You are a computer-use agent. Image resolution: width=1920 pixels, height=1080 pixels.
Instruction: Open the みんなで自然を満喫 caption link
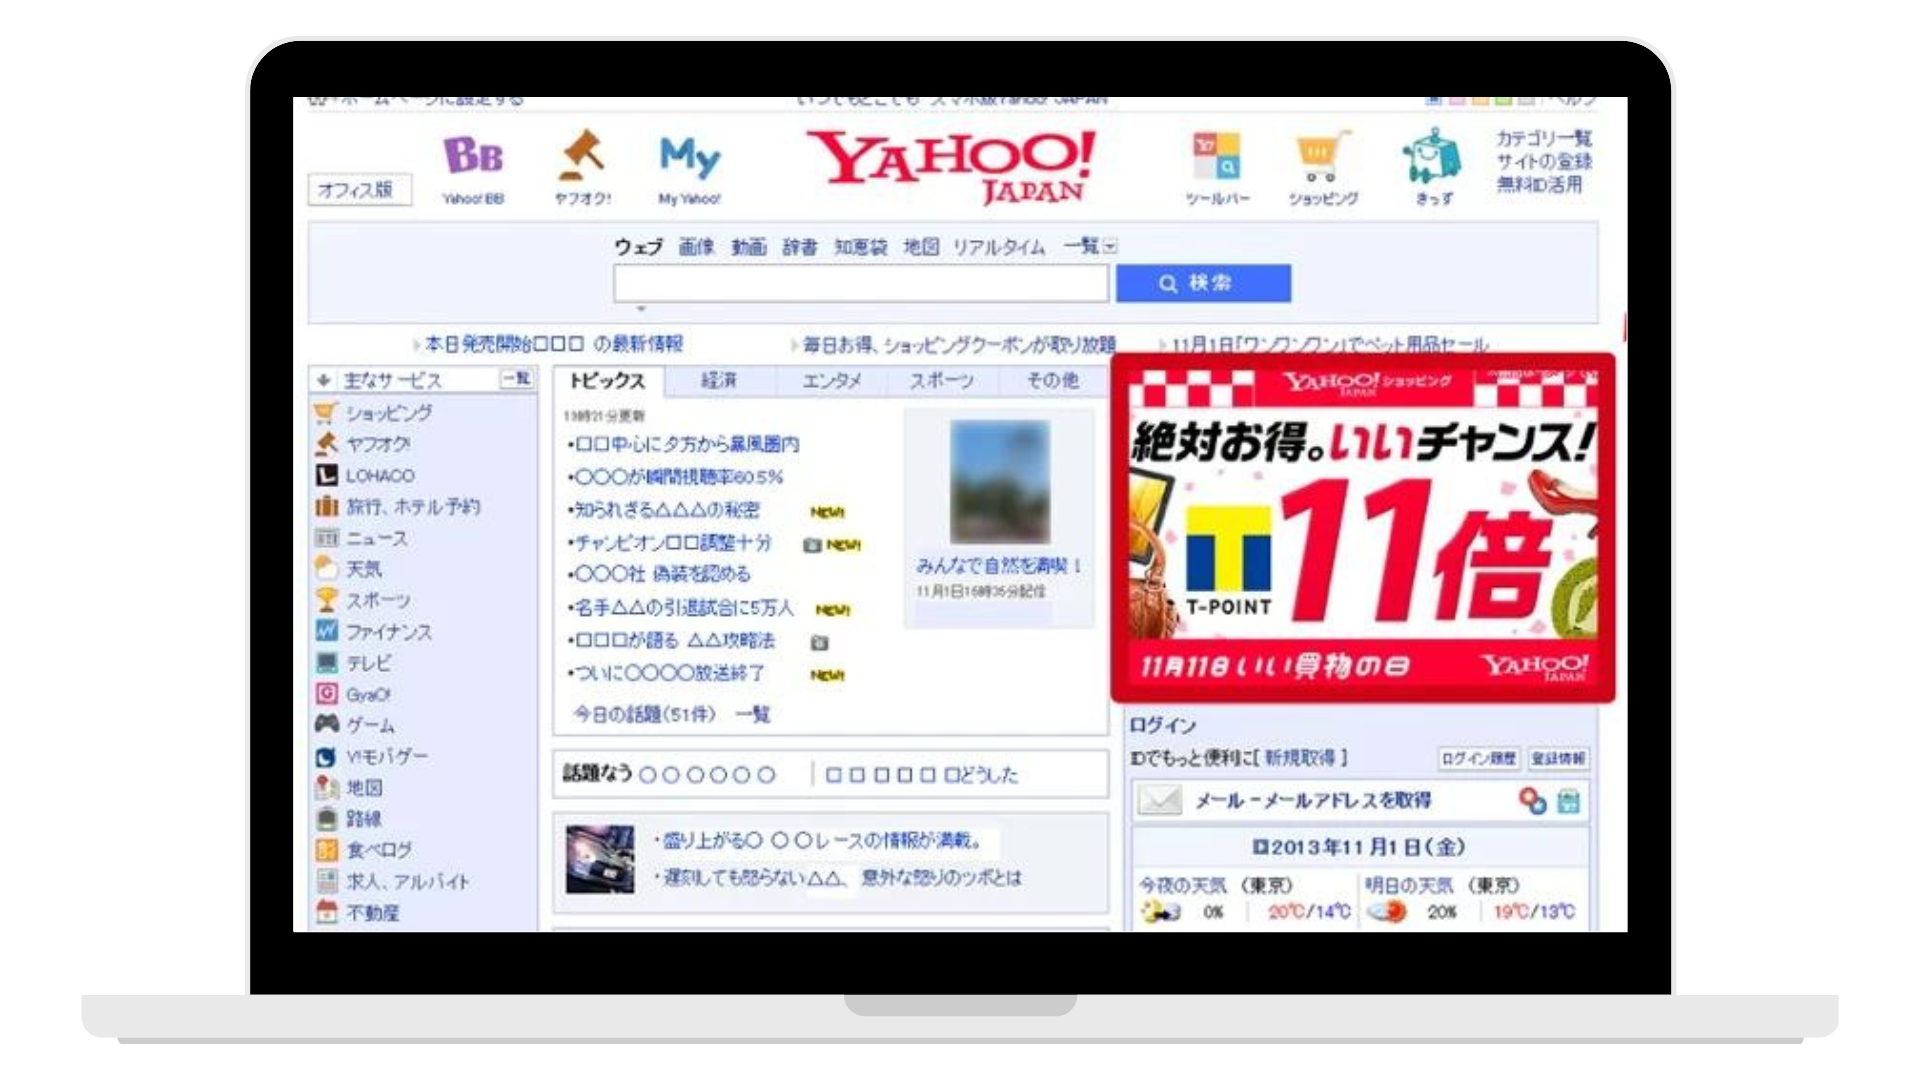tap(999, 566)
